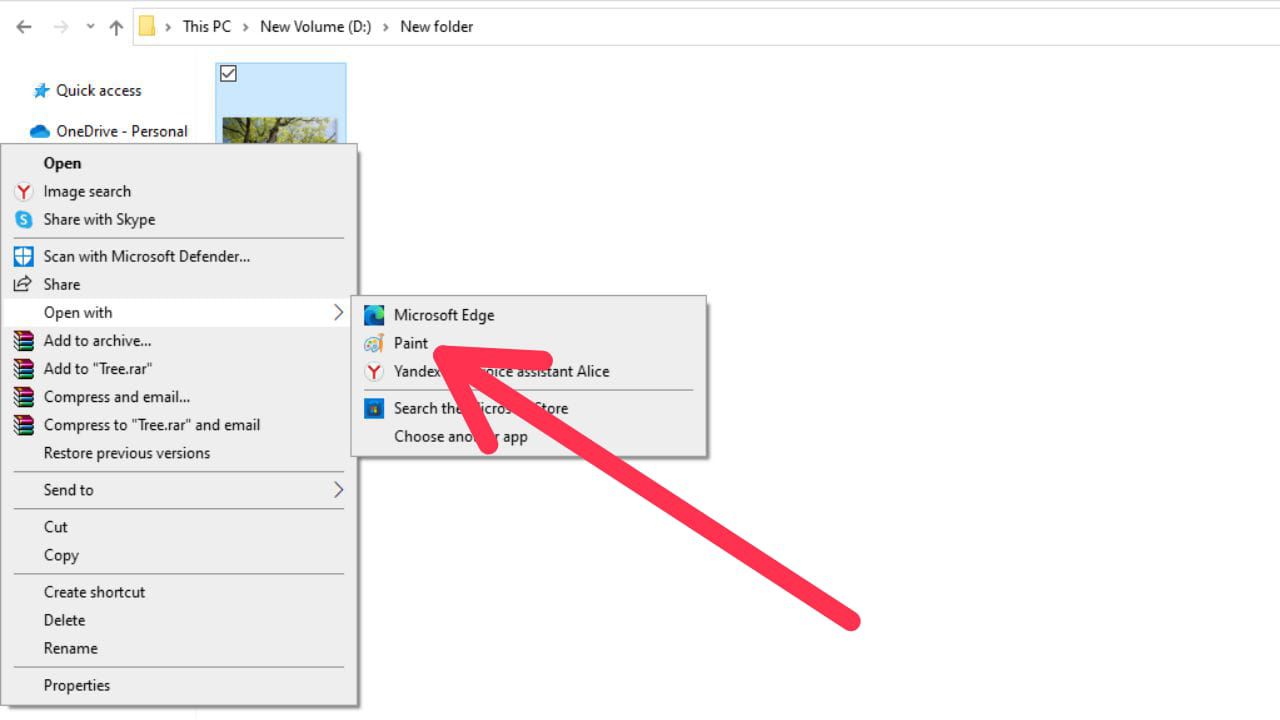This screenshot has height=720, width=1280.
Task: Choose Image search in context menu
Action: coord(180,191)
